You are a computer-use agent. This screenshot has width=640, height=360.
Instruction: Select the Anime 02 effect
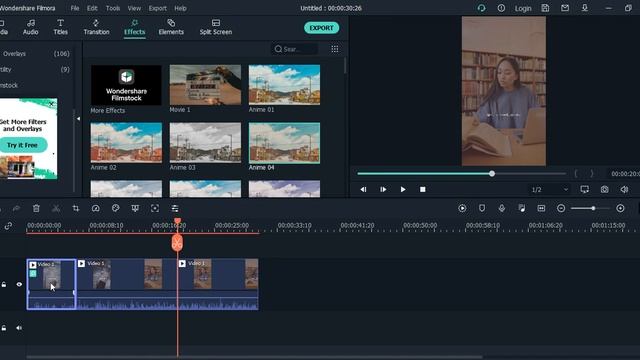coord(126,143)
